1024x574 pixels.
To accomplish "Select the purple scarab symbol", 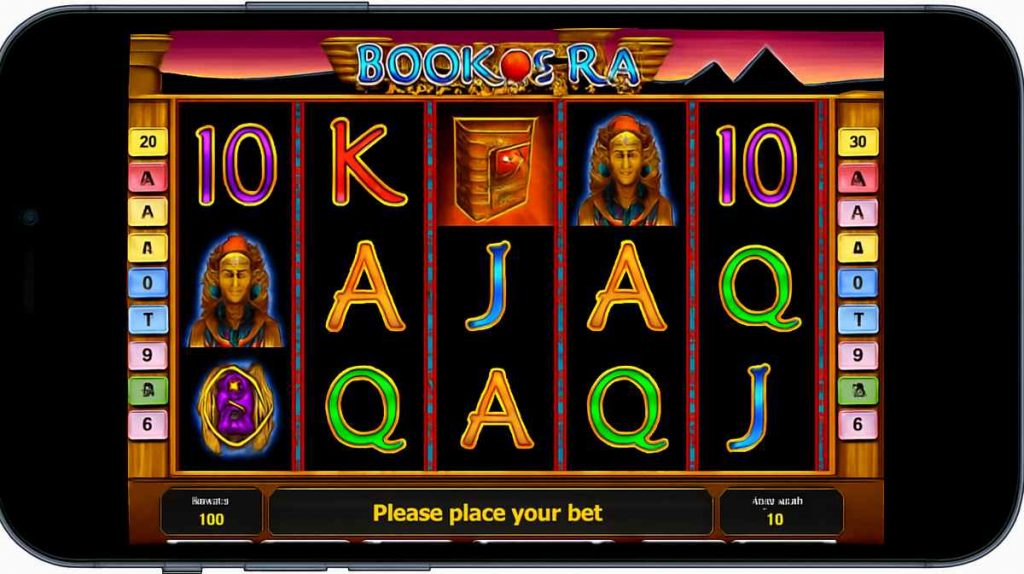I will point(236,408).
